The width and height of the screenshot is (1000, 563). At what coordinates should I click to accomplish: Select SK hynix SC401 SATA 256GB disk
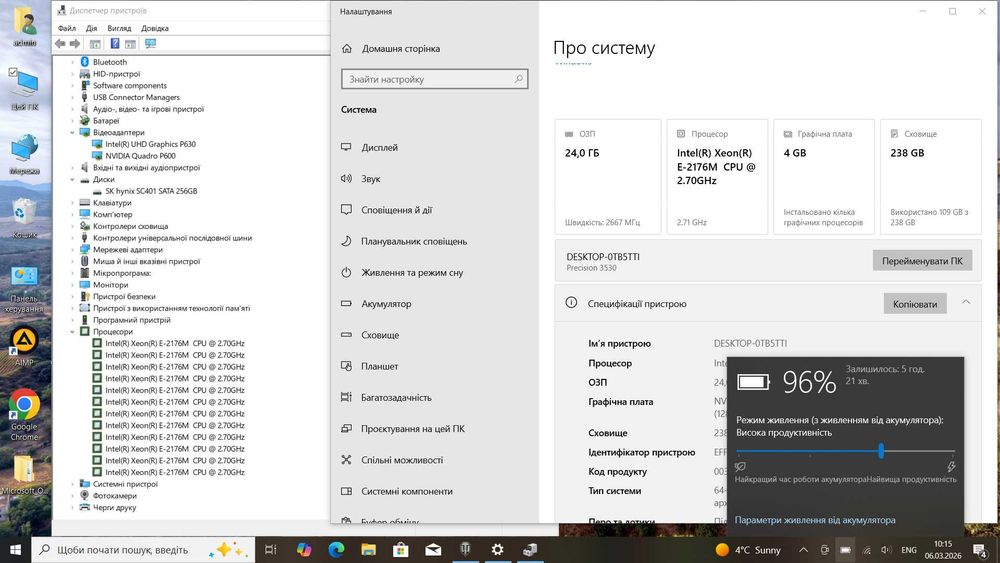(151, 191)
